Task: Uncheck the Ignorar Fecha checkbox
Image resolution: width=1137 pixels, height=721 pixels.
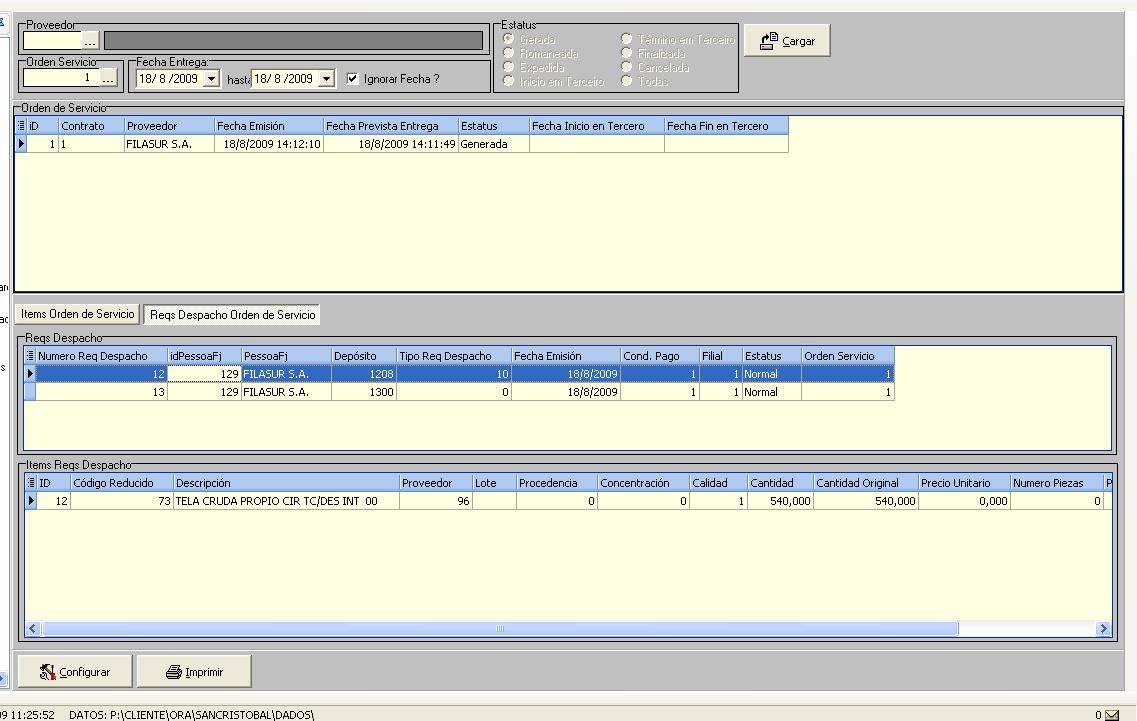Action: click(352, 79)
